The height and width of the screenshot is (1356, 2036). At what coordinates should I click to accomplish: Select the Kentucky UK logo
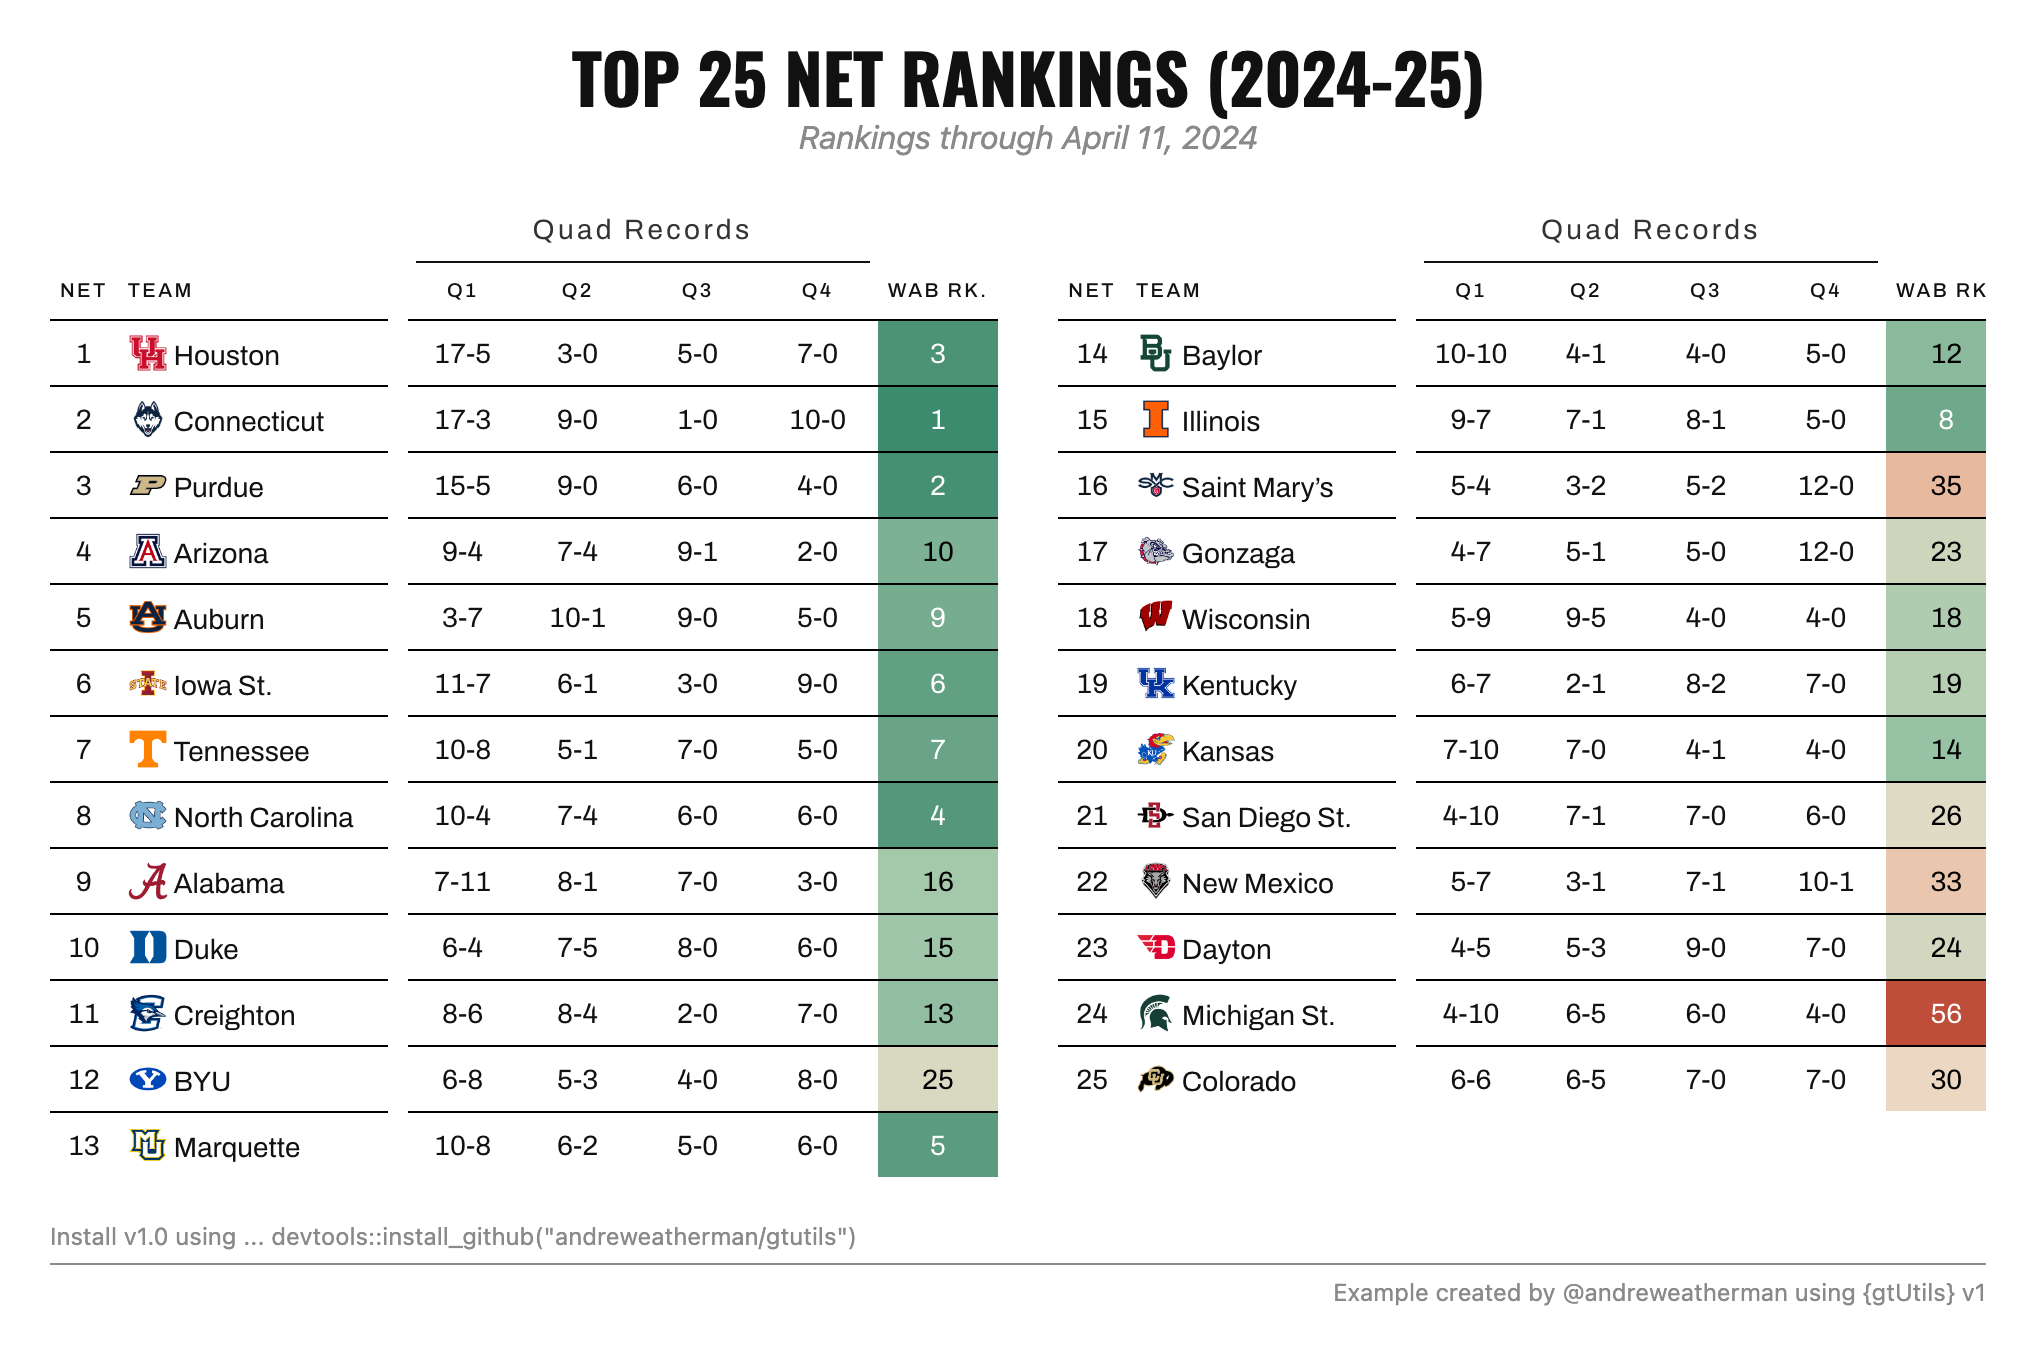[x=1156, y=683]
